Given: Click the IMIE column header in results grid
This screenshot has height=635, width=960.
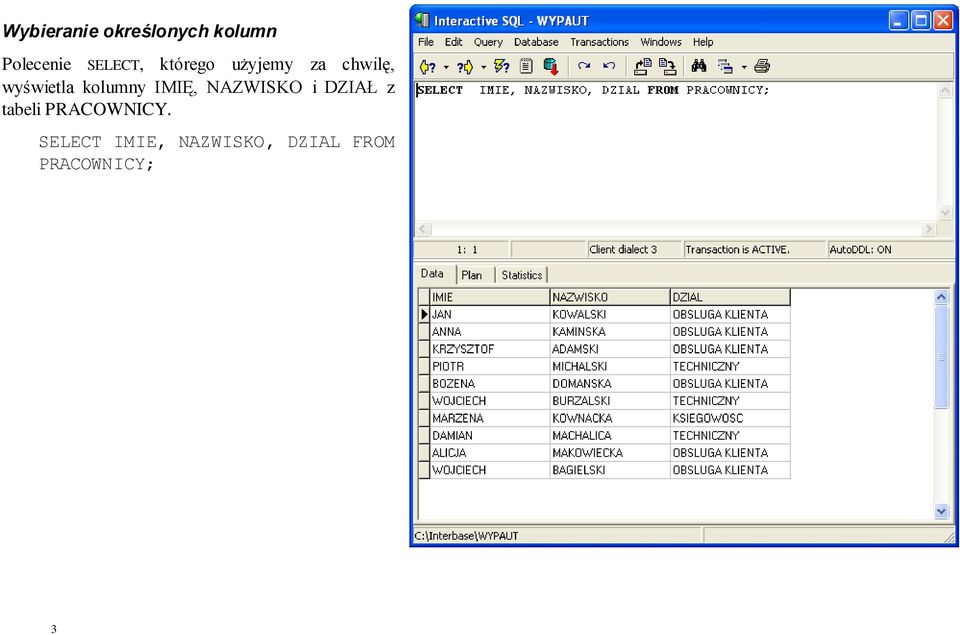Looking at the screenshot, I should pyautogui.click(x=490, y=297).
